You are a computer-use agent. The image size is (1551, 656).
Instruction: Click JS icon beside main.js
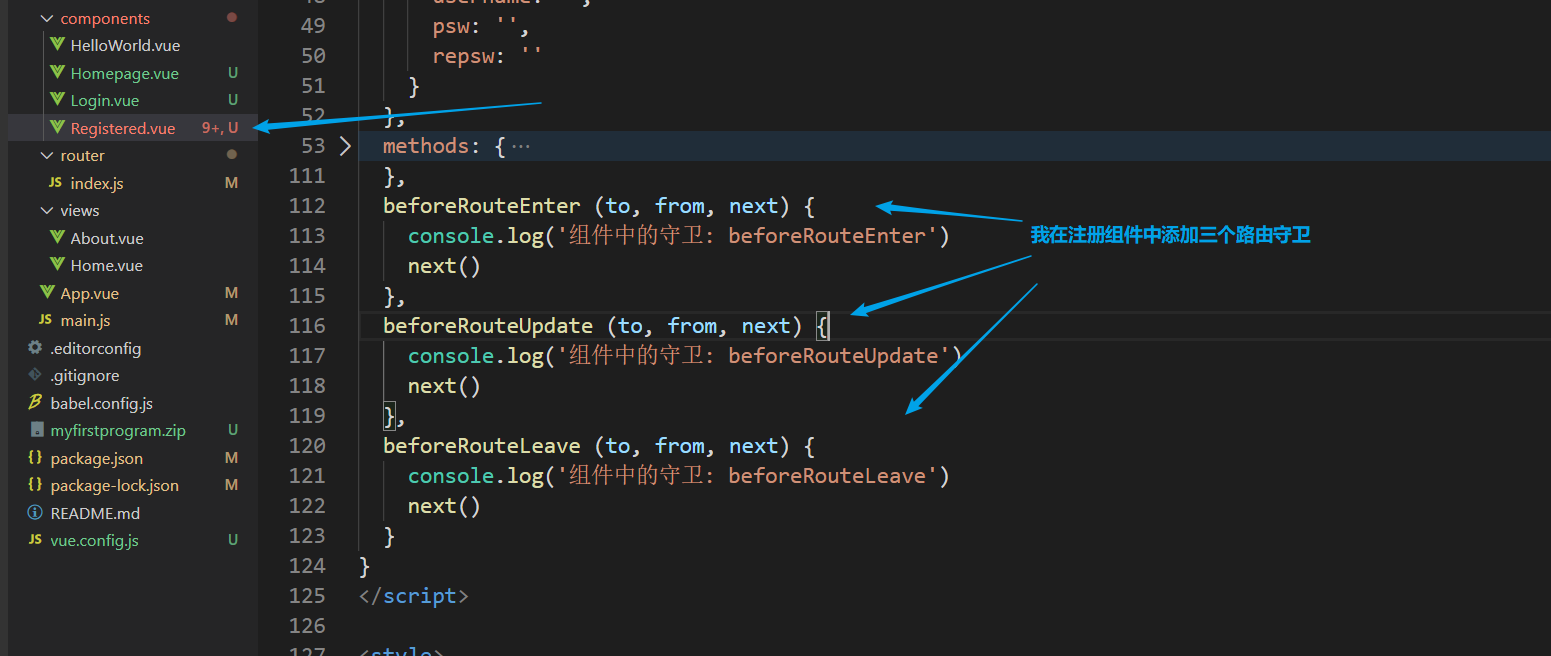(45, 320)
